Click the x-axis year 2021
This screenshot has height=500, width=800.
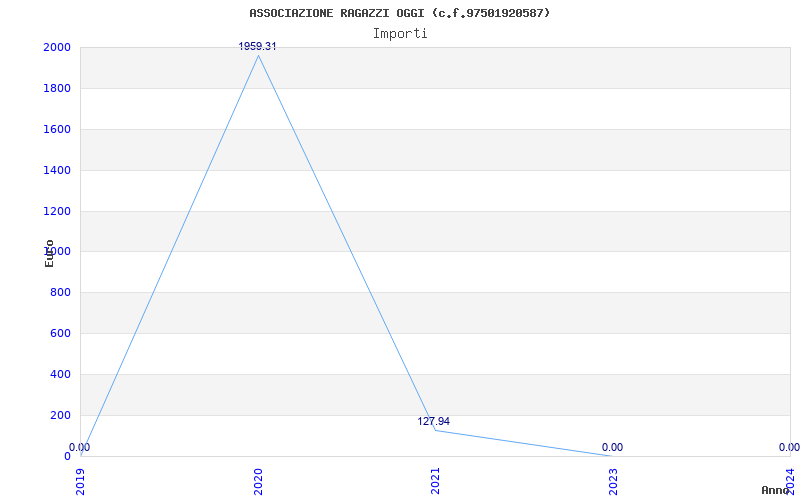436,481
